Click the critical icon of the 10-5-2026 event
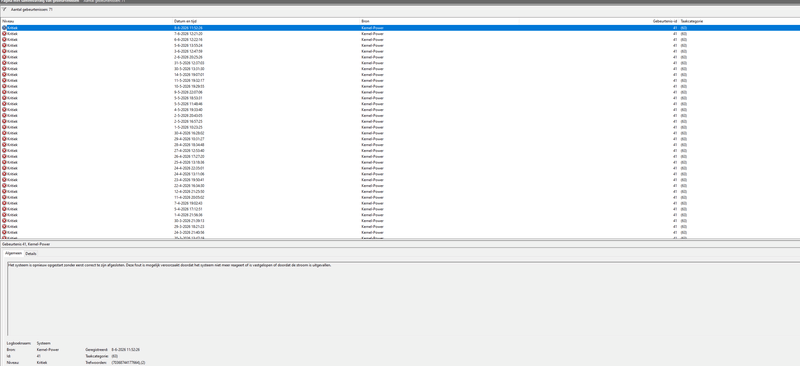This screenshot has height=366, width=800. tap(5, 86)
